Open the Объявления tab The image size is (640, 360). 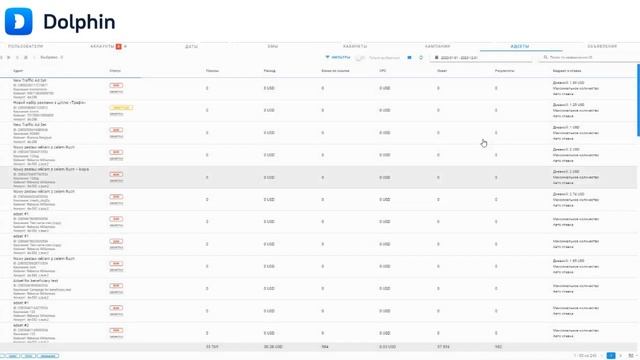(602, 47)
